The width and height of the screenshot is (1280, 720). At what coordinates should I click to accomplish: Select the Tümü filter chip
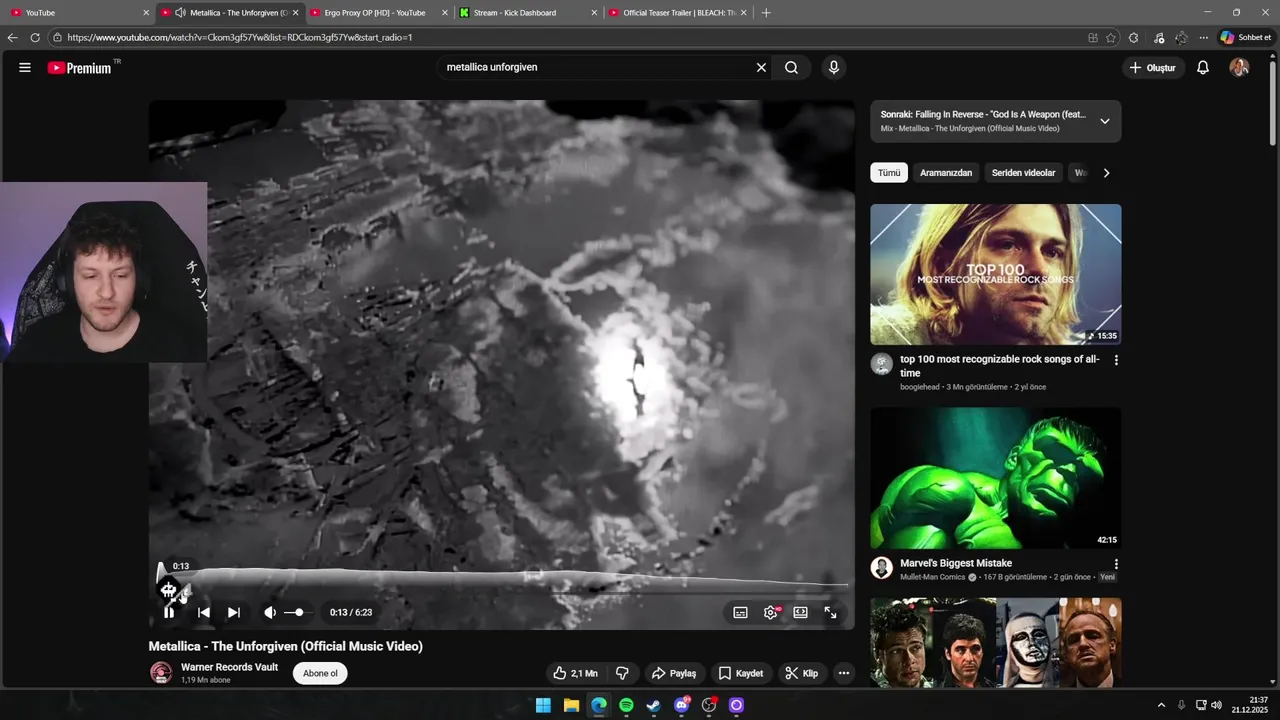(x=889, y=173)
